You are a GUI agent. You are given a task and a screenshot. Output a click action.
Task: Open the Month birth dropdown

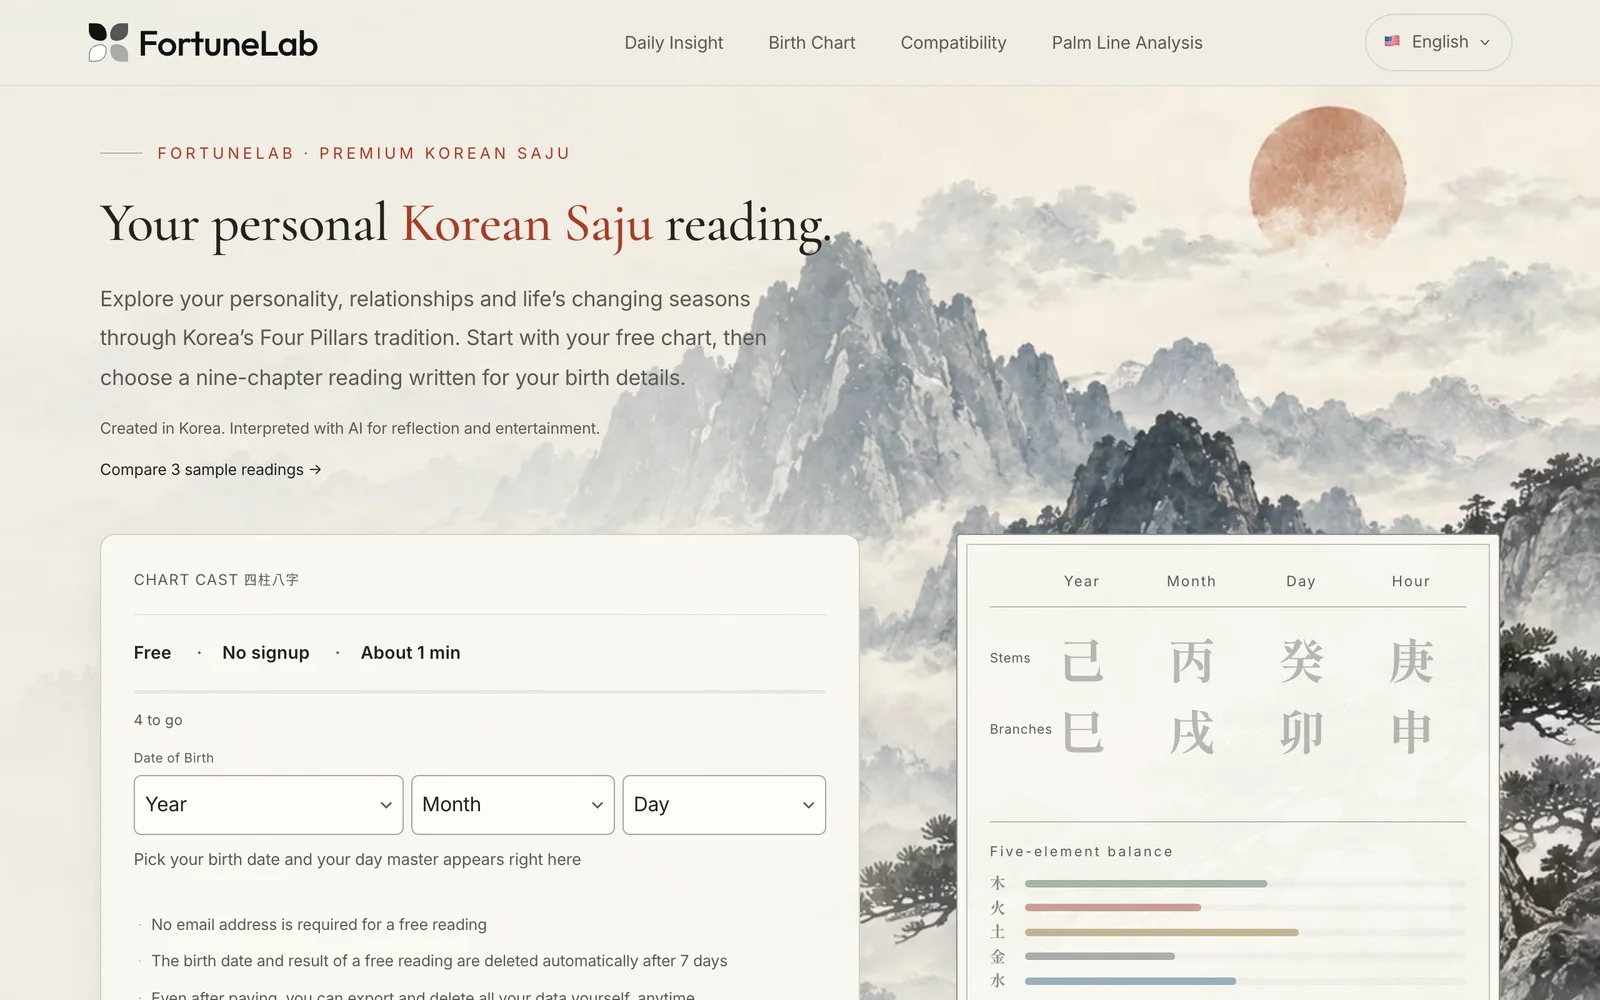pyautogui.click(x=513, y=805)
